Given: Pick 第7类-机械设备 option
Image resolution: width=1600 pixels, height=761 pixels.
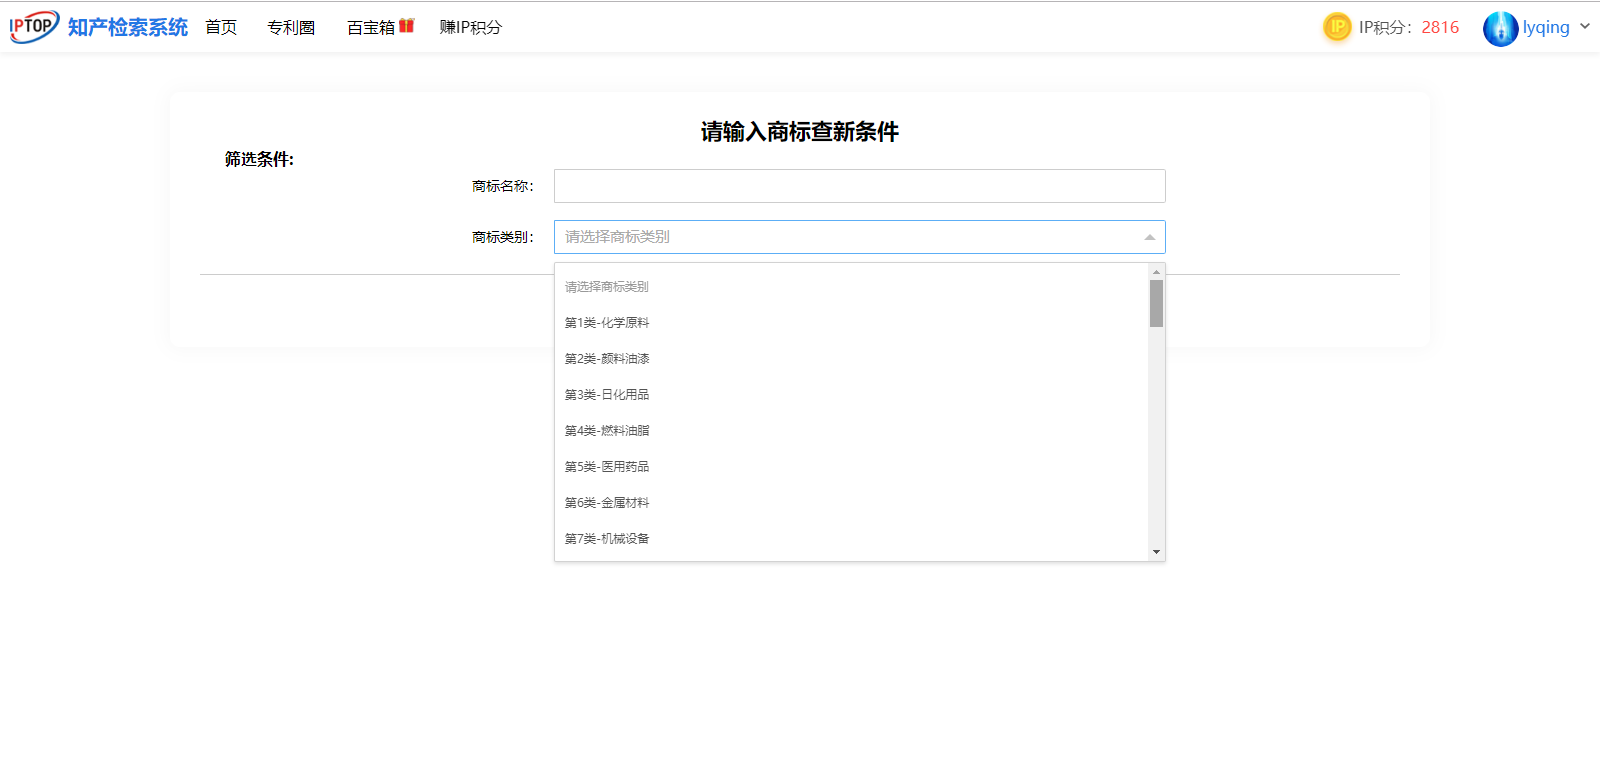Looking at the screenshot, I should tap(607, 539).
